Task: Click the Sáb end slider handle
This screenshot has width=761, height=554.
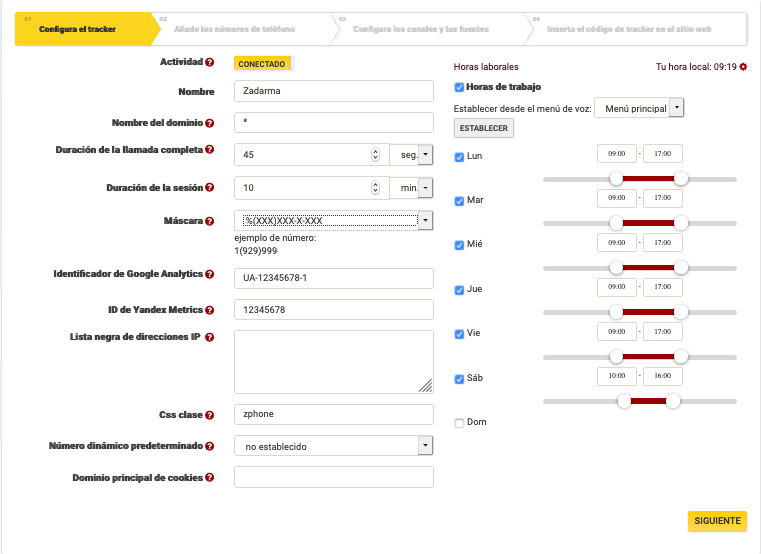Action: [x=673, y=401]
